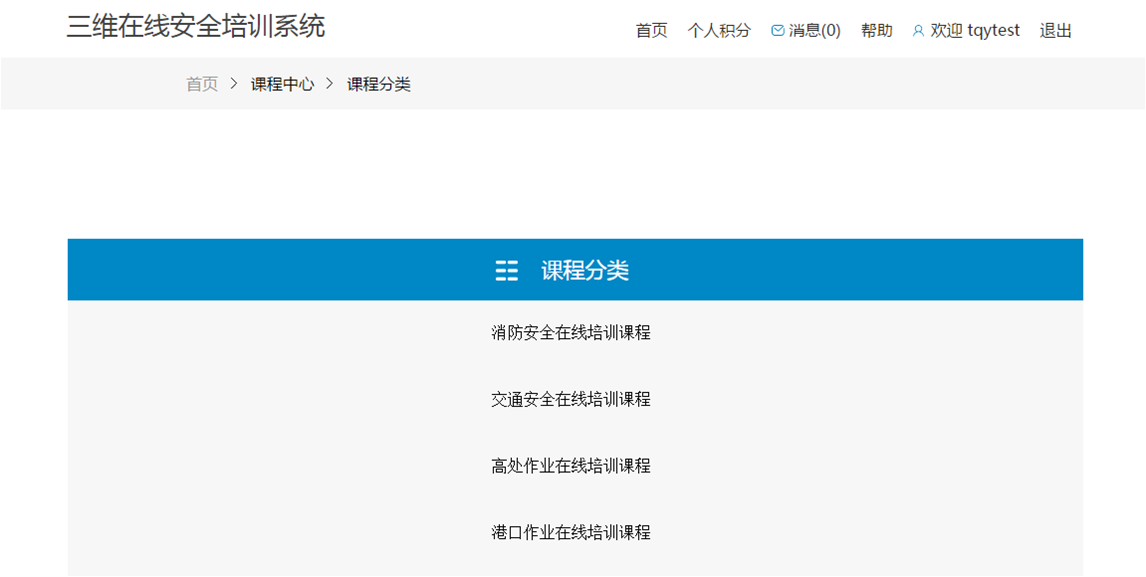This screenshot has height=577, width=1146.
Task: Click the 三维在线安全培训系统 site title
Action: pos(196,27)
